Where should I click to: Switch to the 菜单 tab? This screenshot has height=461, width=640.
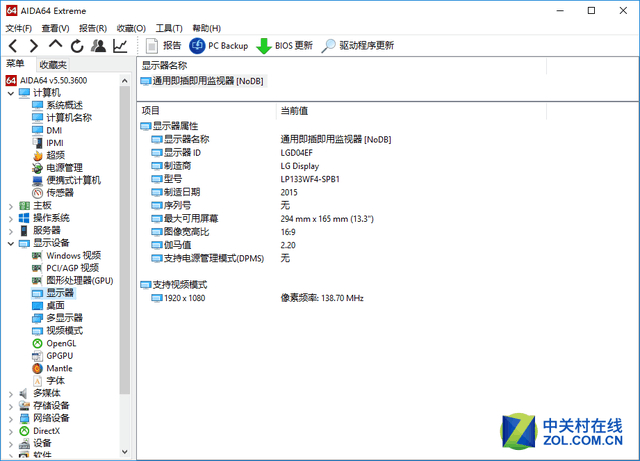(15, 64)
